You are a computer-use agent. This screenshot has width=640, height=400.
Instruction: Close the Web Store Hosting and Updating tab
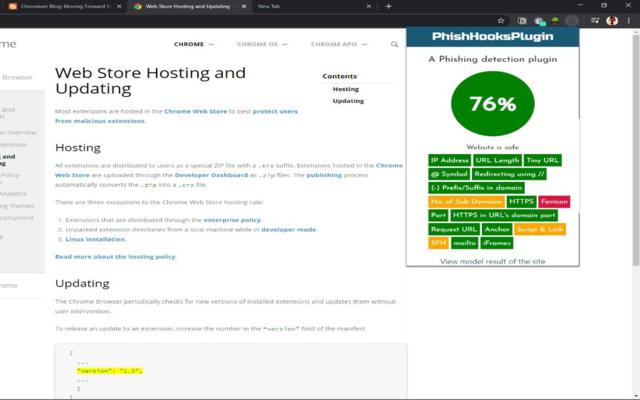[x=244, y=6]
